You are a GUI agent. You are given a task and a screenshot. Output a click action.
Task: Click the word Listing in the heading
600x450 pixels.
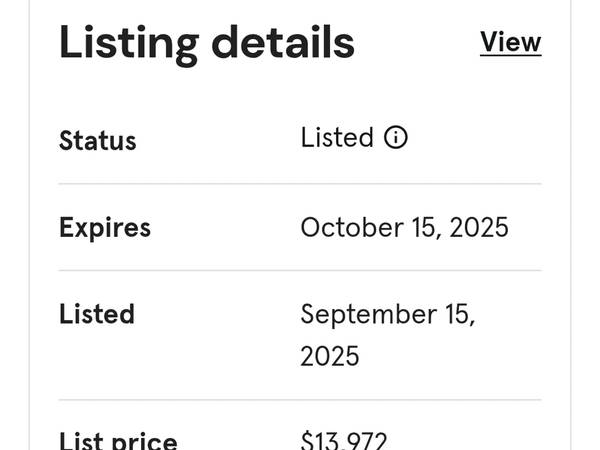(129, 44)
